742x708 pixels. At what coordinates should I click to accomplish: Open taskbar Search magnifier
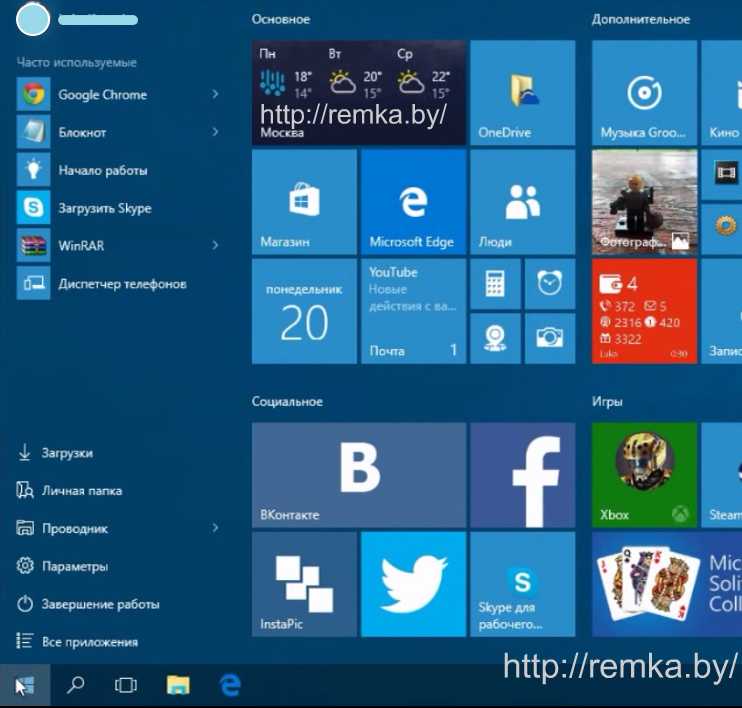coord(75,685)
